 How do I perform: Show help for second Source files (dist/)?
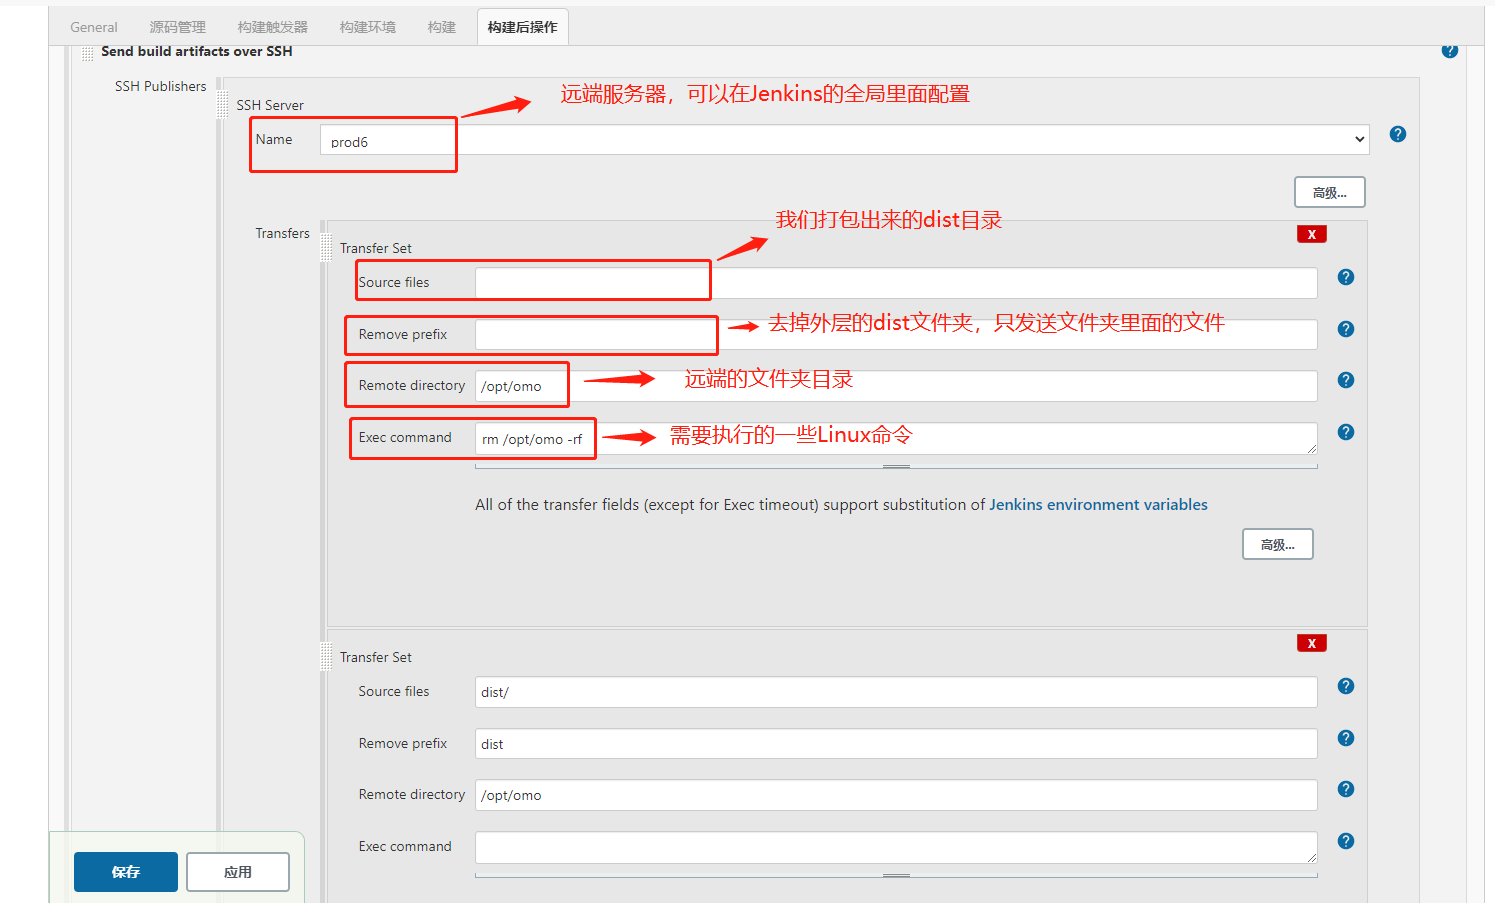pyautogui.click(x=1346, y=686)
